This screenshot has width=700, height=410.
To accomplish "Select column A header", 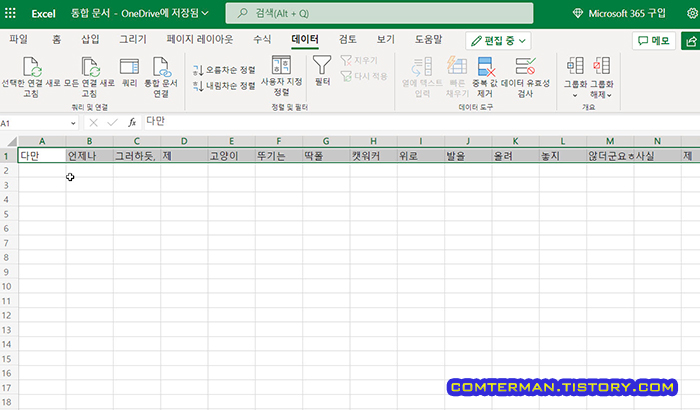I will coord(42,141).
